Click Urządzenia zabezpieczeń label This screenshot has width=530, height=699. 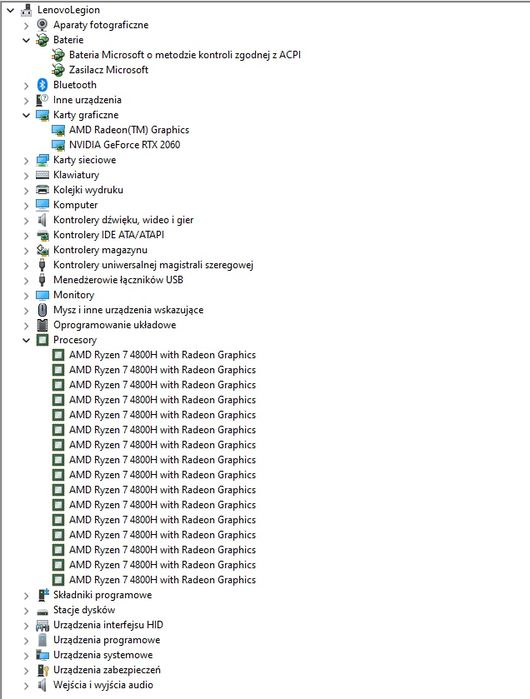(x=107, y=670)
